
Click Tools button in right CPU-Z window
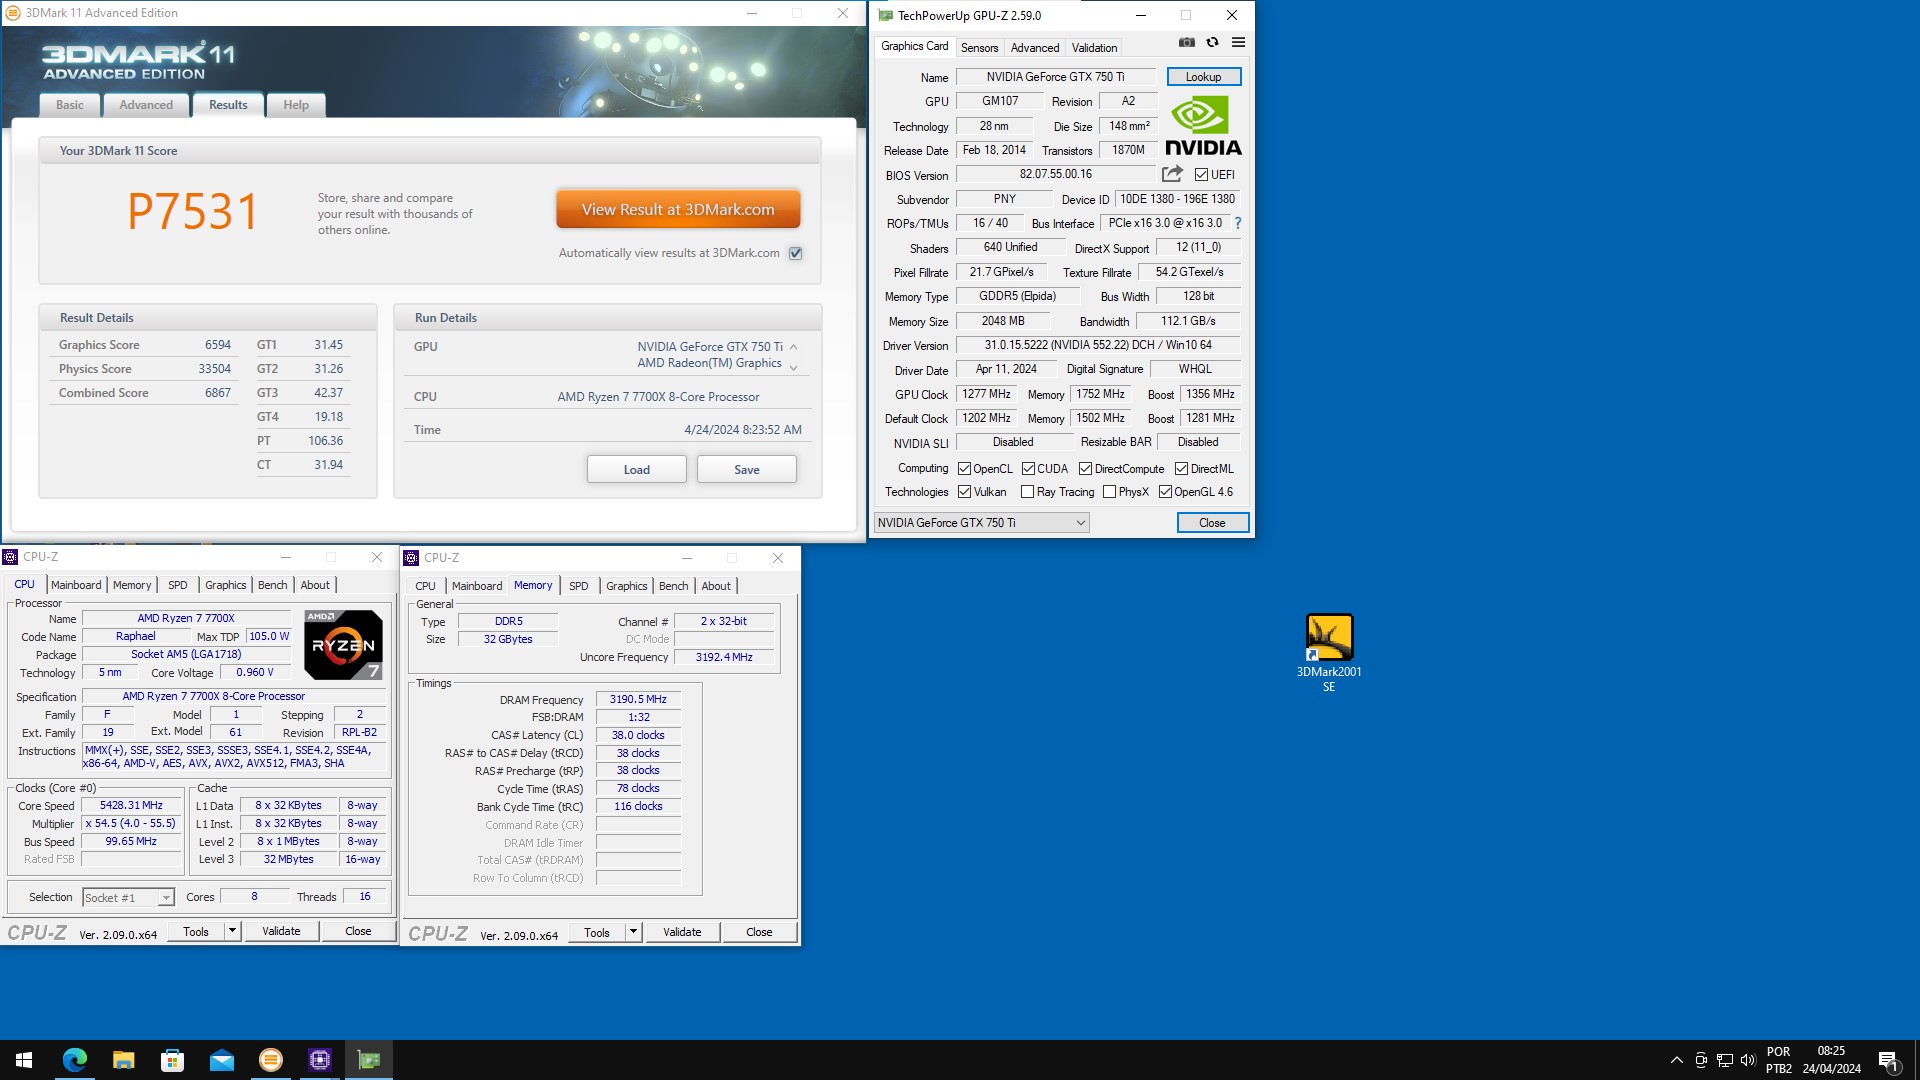click(597, 932)
